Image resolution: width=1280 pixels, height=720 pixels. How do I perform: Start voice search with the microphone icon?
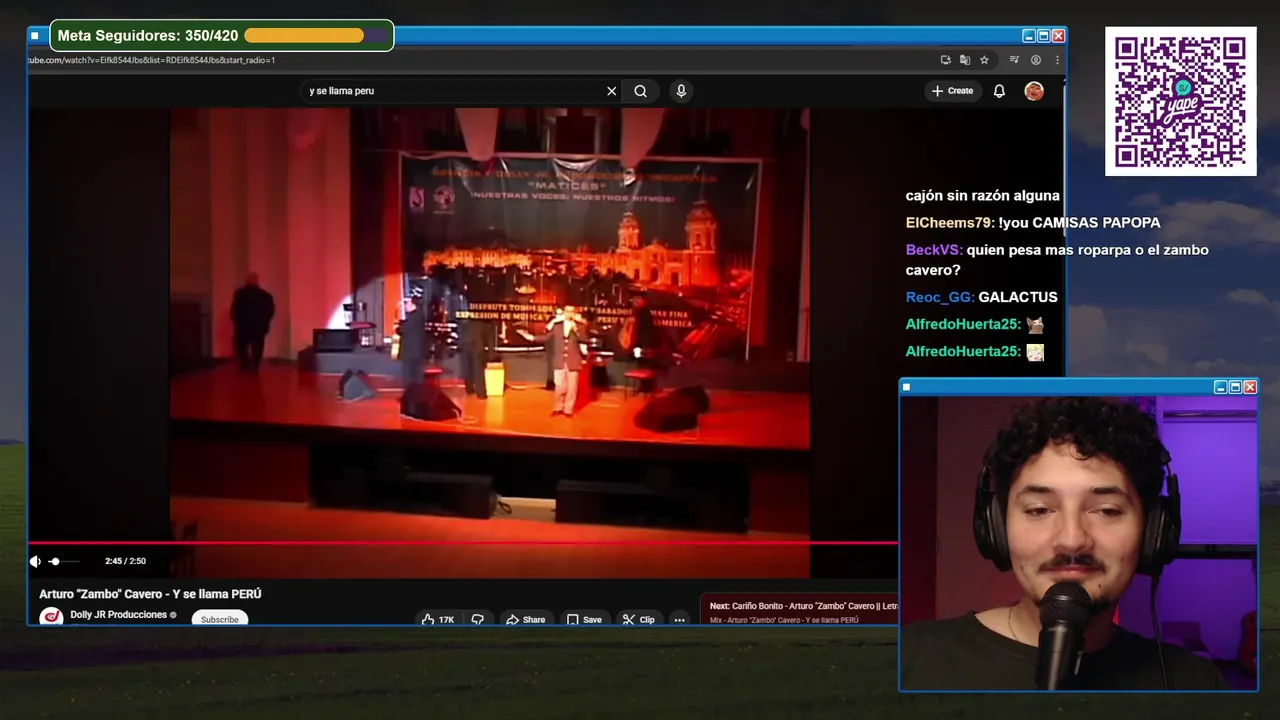tap(681, 91)
